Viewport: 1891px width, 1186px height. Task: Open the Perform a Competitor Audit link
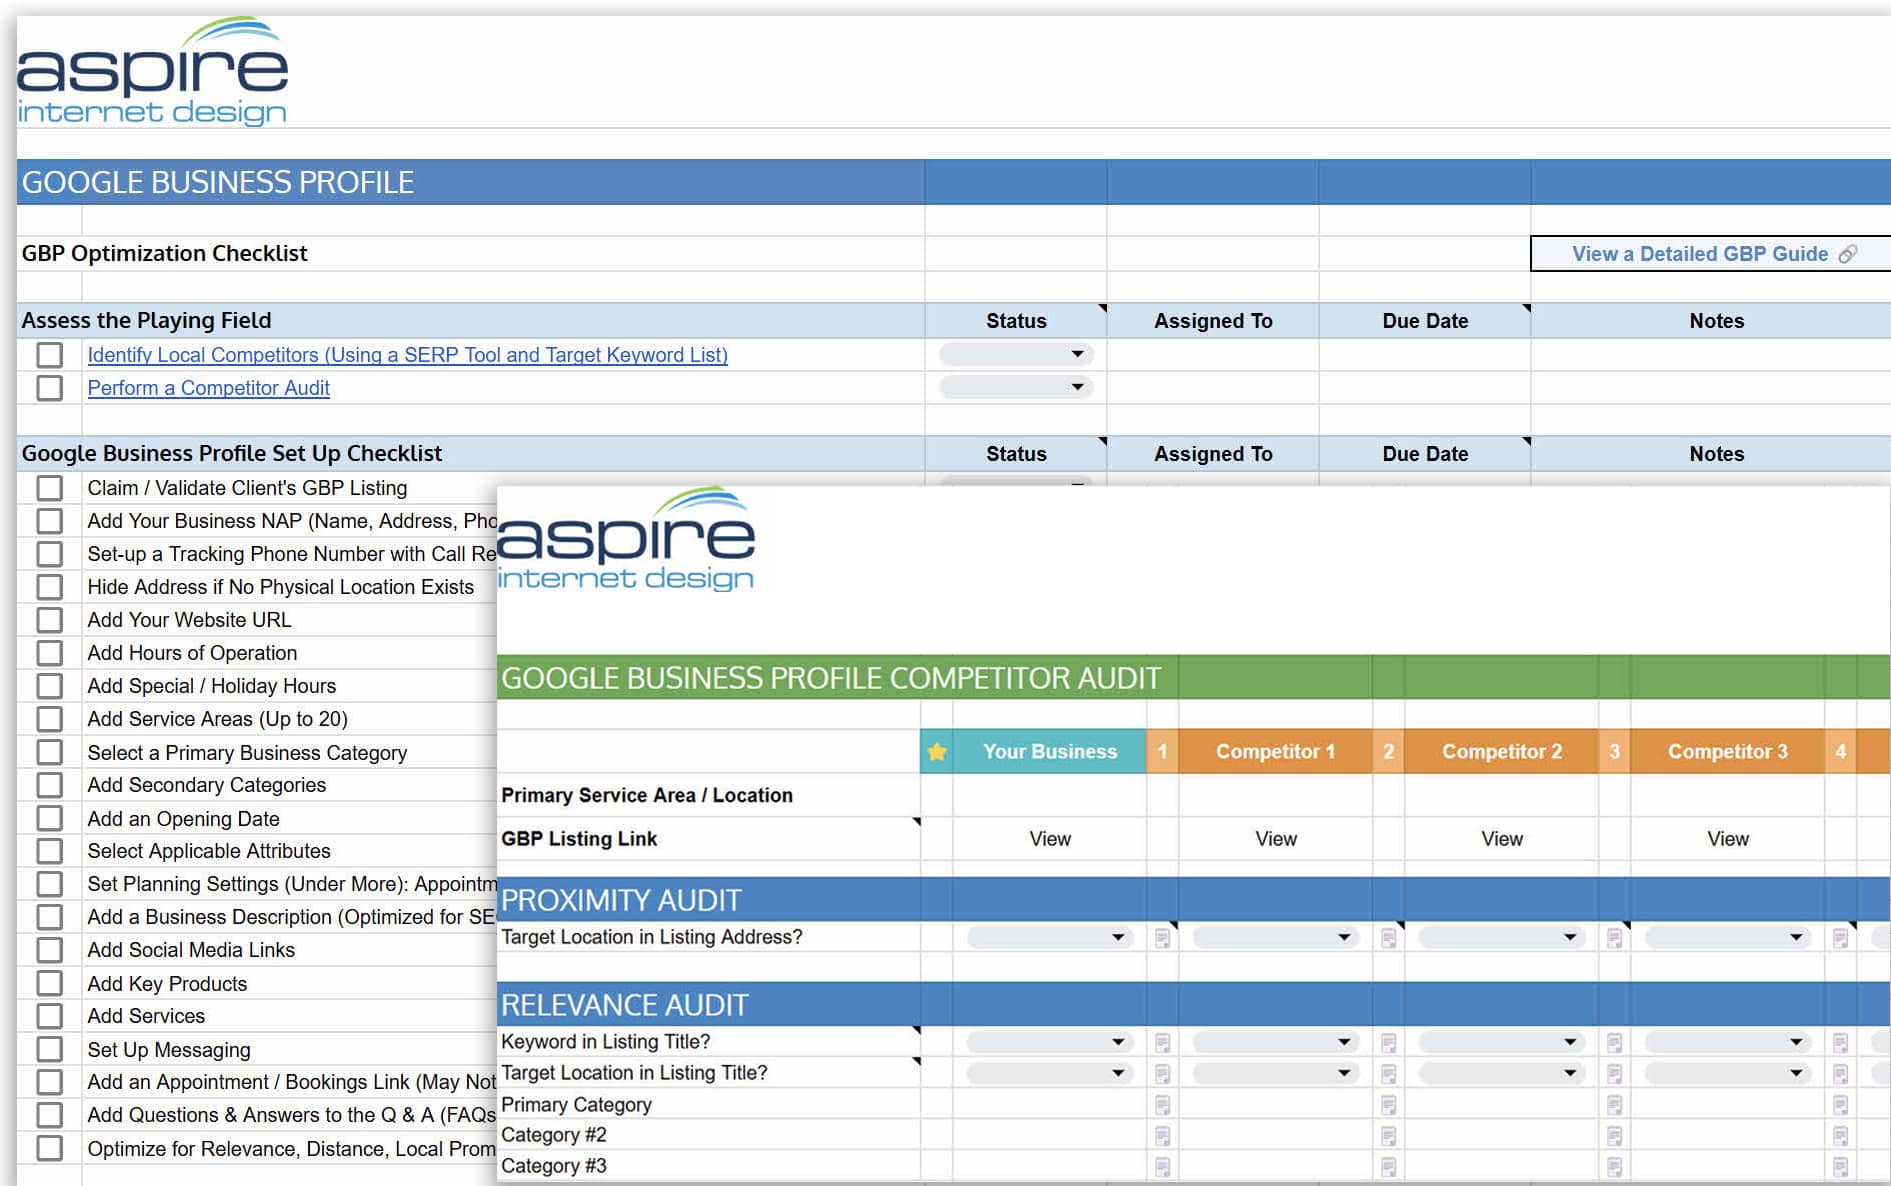[x=208, y=388]
